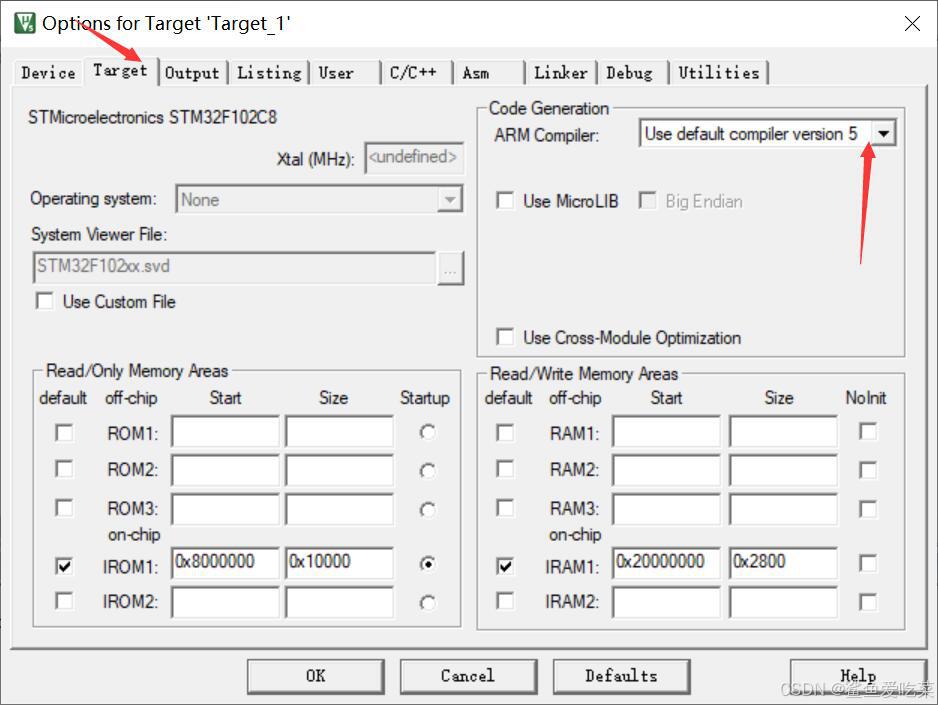
Task: Close the Options for Target dialog
Action: click(x=912, y=24)
